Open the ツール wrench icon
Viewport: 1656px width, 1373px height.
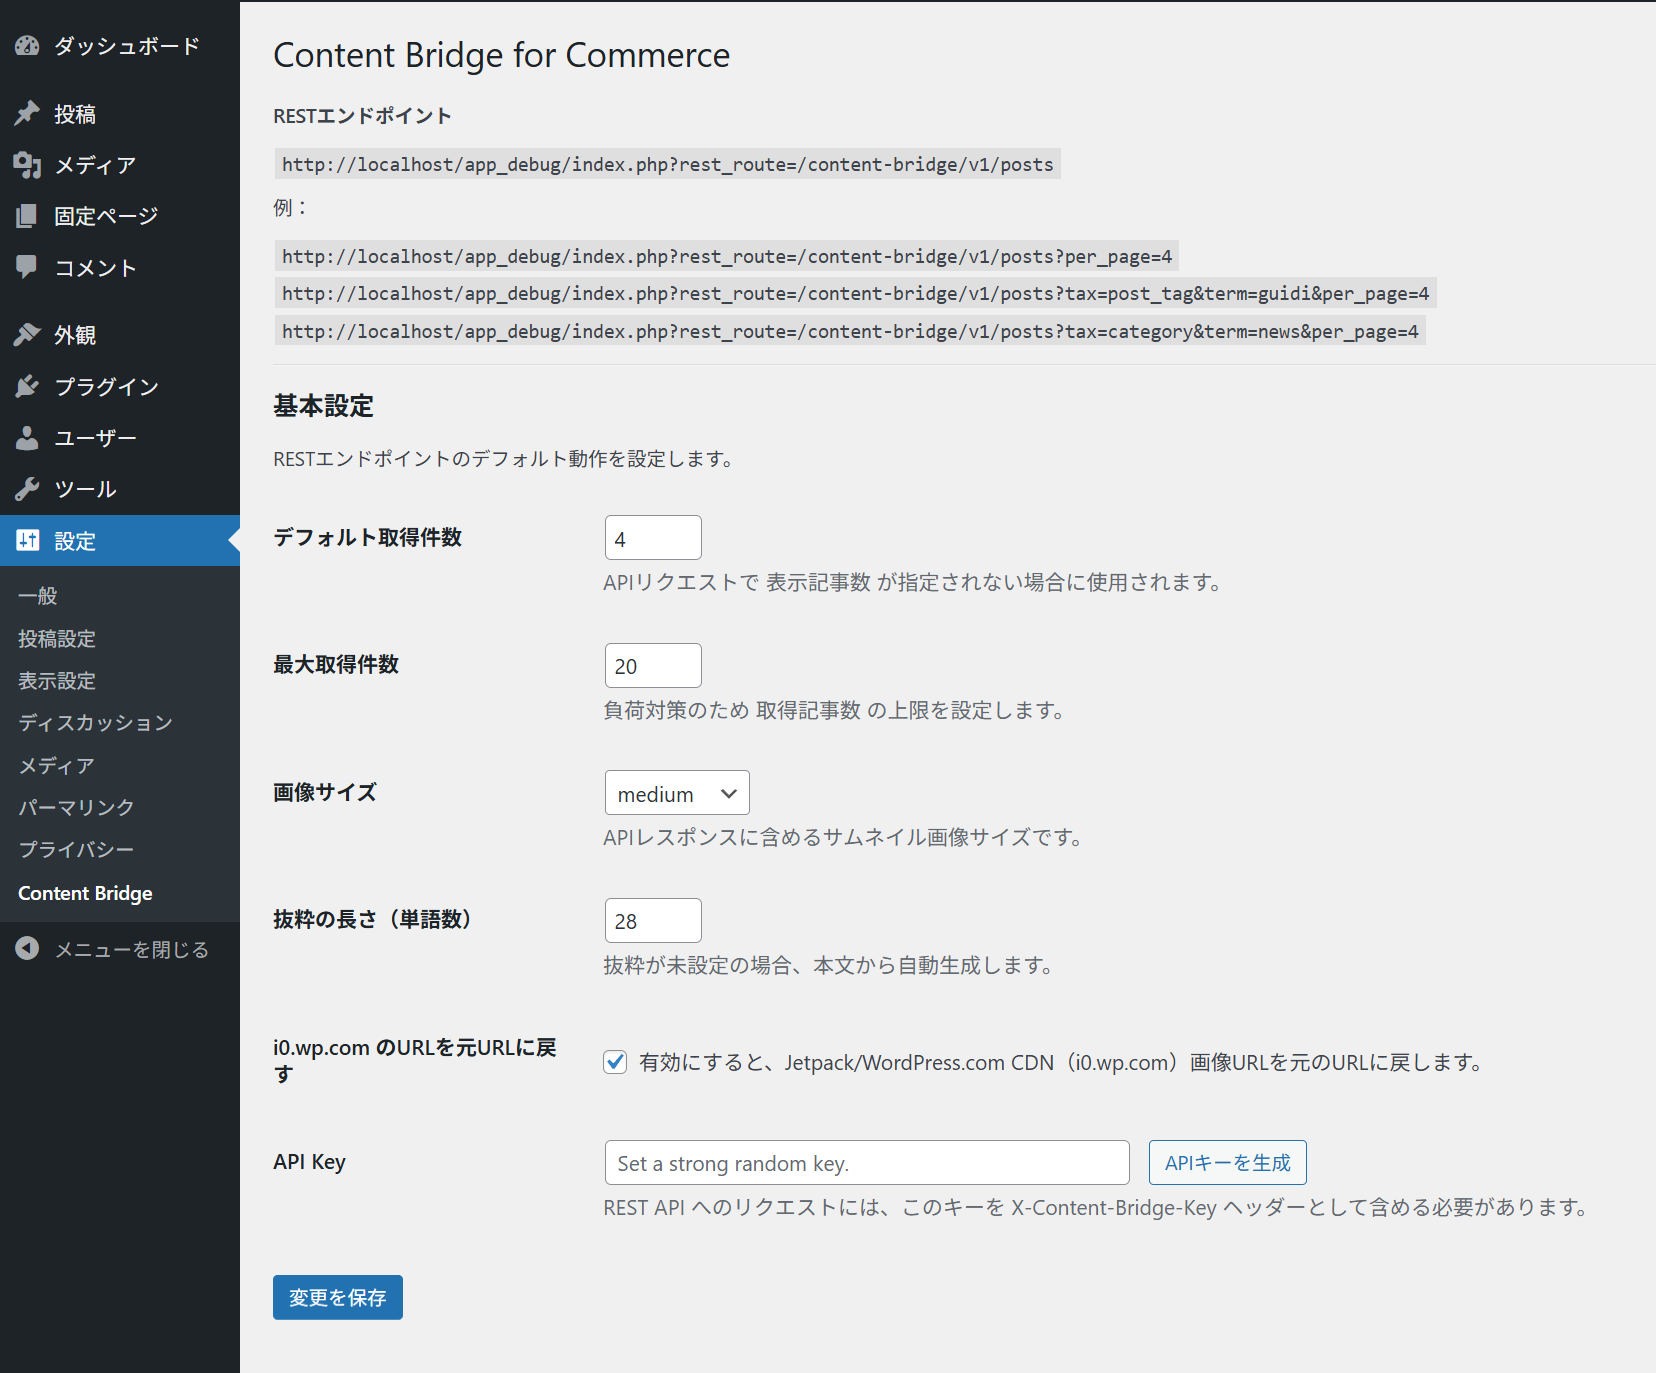click(27, 489)
